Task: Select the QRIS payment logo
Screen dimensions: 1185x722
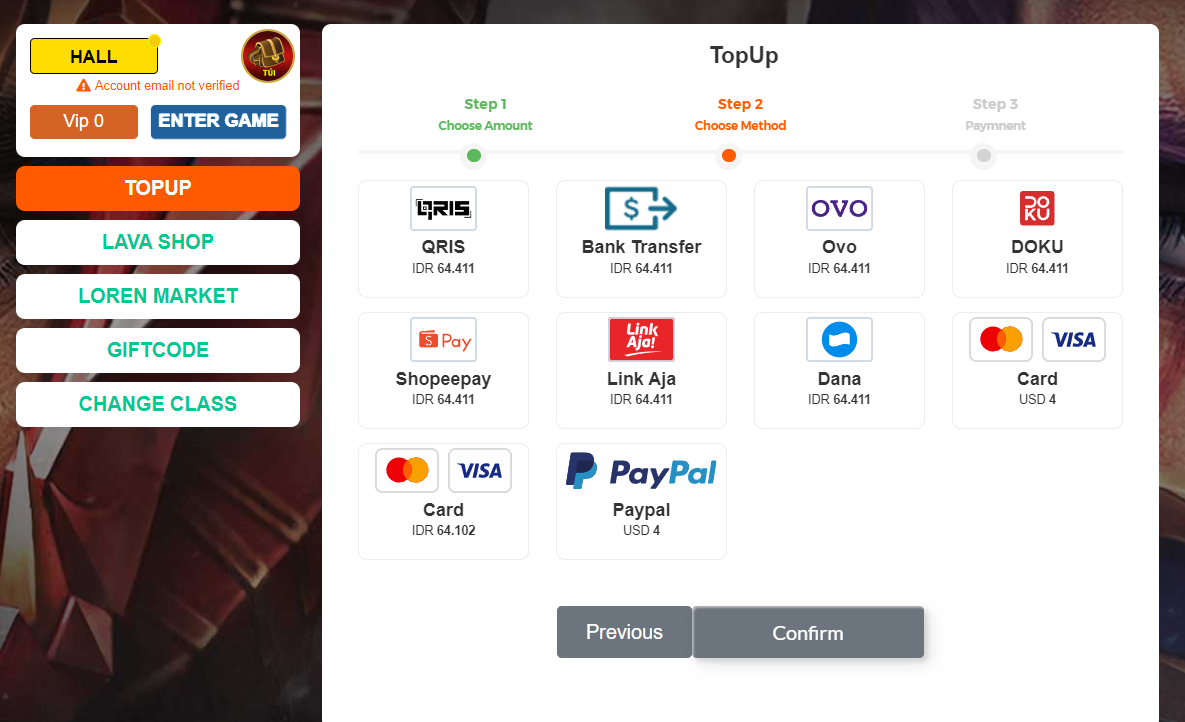Action: point(443,209)
